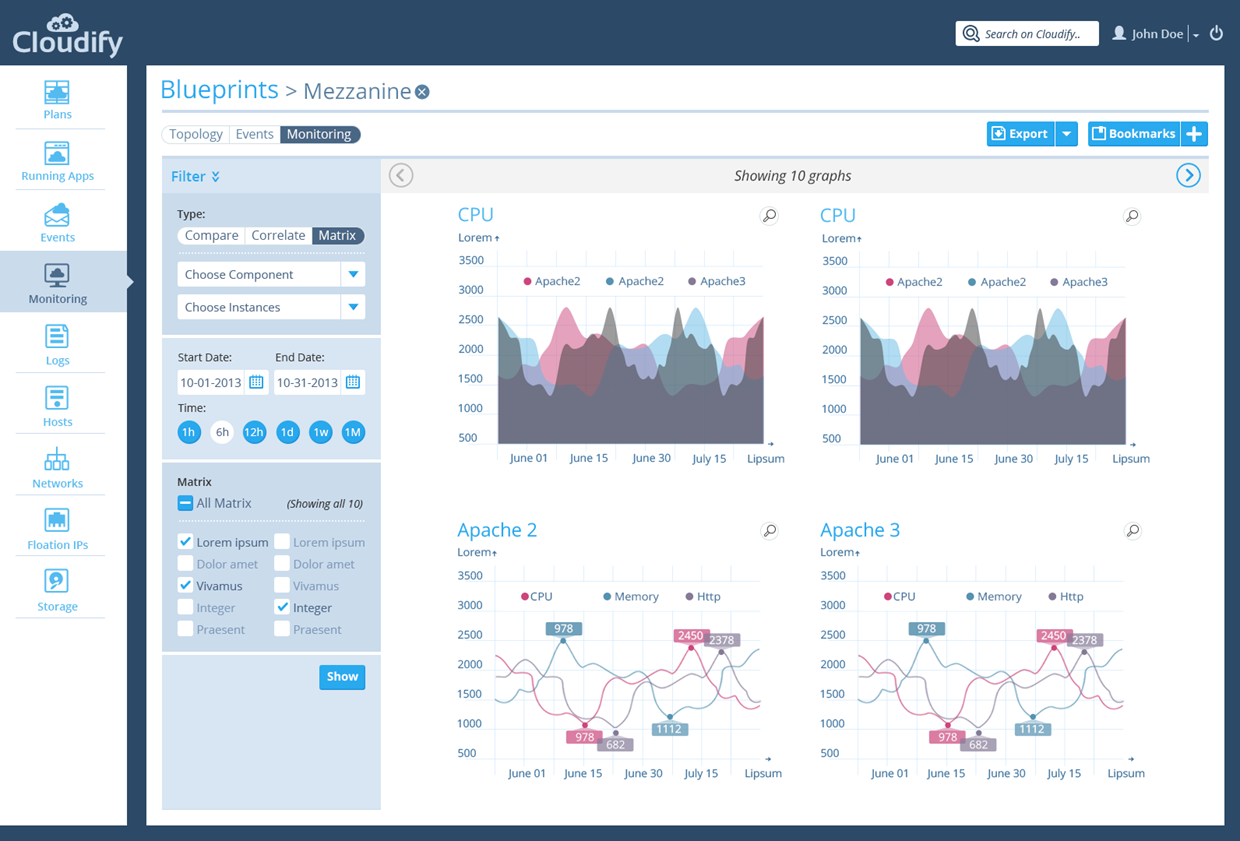This screenshot has height=841, width=1240.
Task: Toggle the All Matrix checkbox
Action: [185, 503]
